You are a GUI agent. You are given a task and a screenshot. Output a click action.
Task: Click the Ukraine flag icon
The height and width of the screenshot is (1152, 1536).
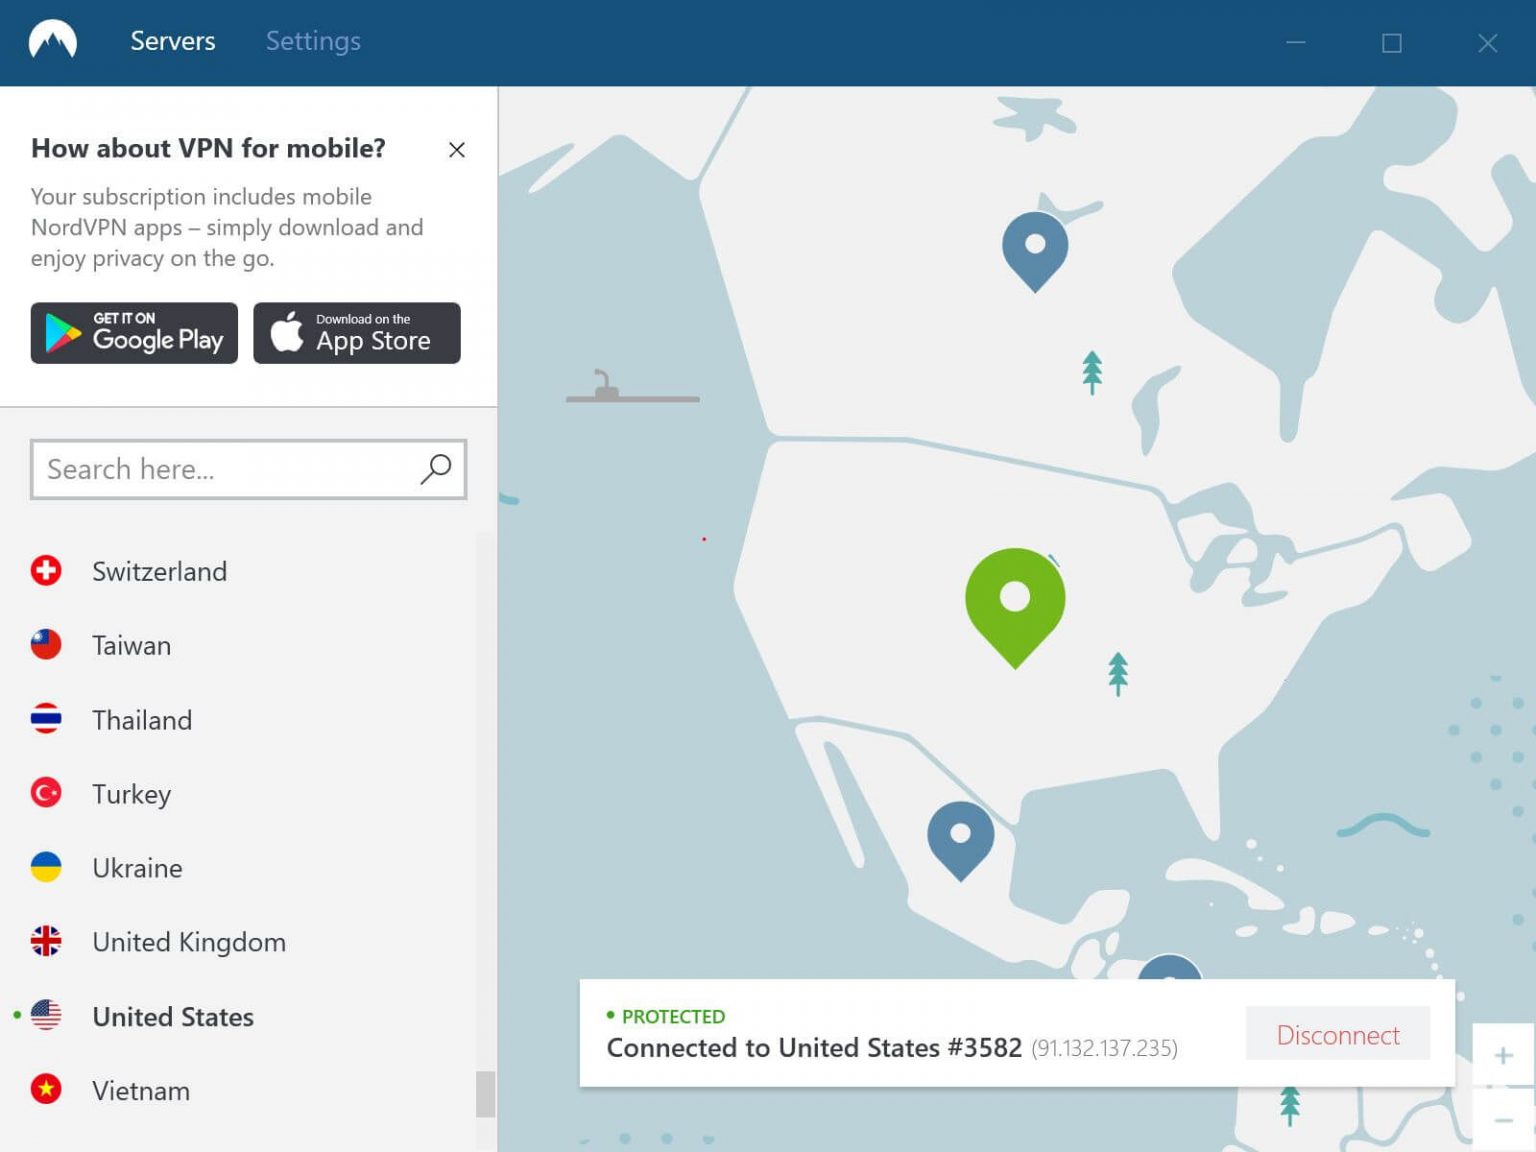click(x=46, y=867)
